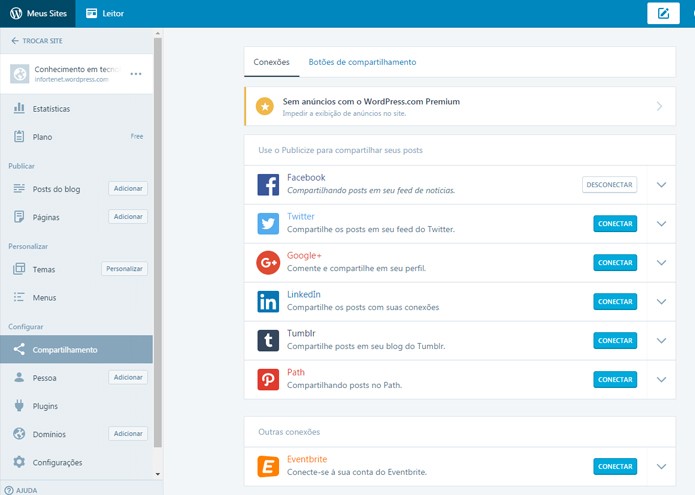Expand the Path connection chevron
Viewport: 695px width, 495px height.
click(x=661, y=380)
